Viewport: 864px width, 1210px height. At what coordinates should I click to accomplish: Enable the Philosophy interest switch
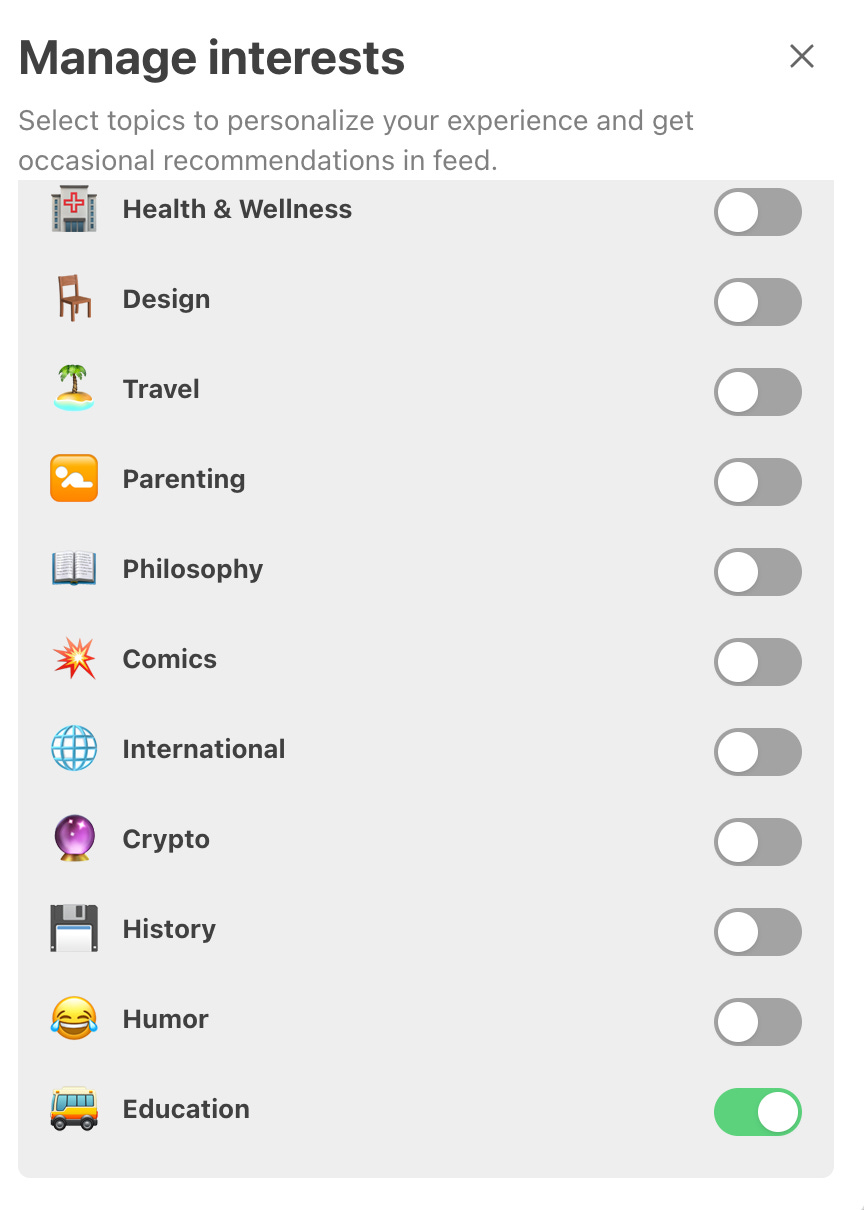click(x=758, y=572)
